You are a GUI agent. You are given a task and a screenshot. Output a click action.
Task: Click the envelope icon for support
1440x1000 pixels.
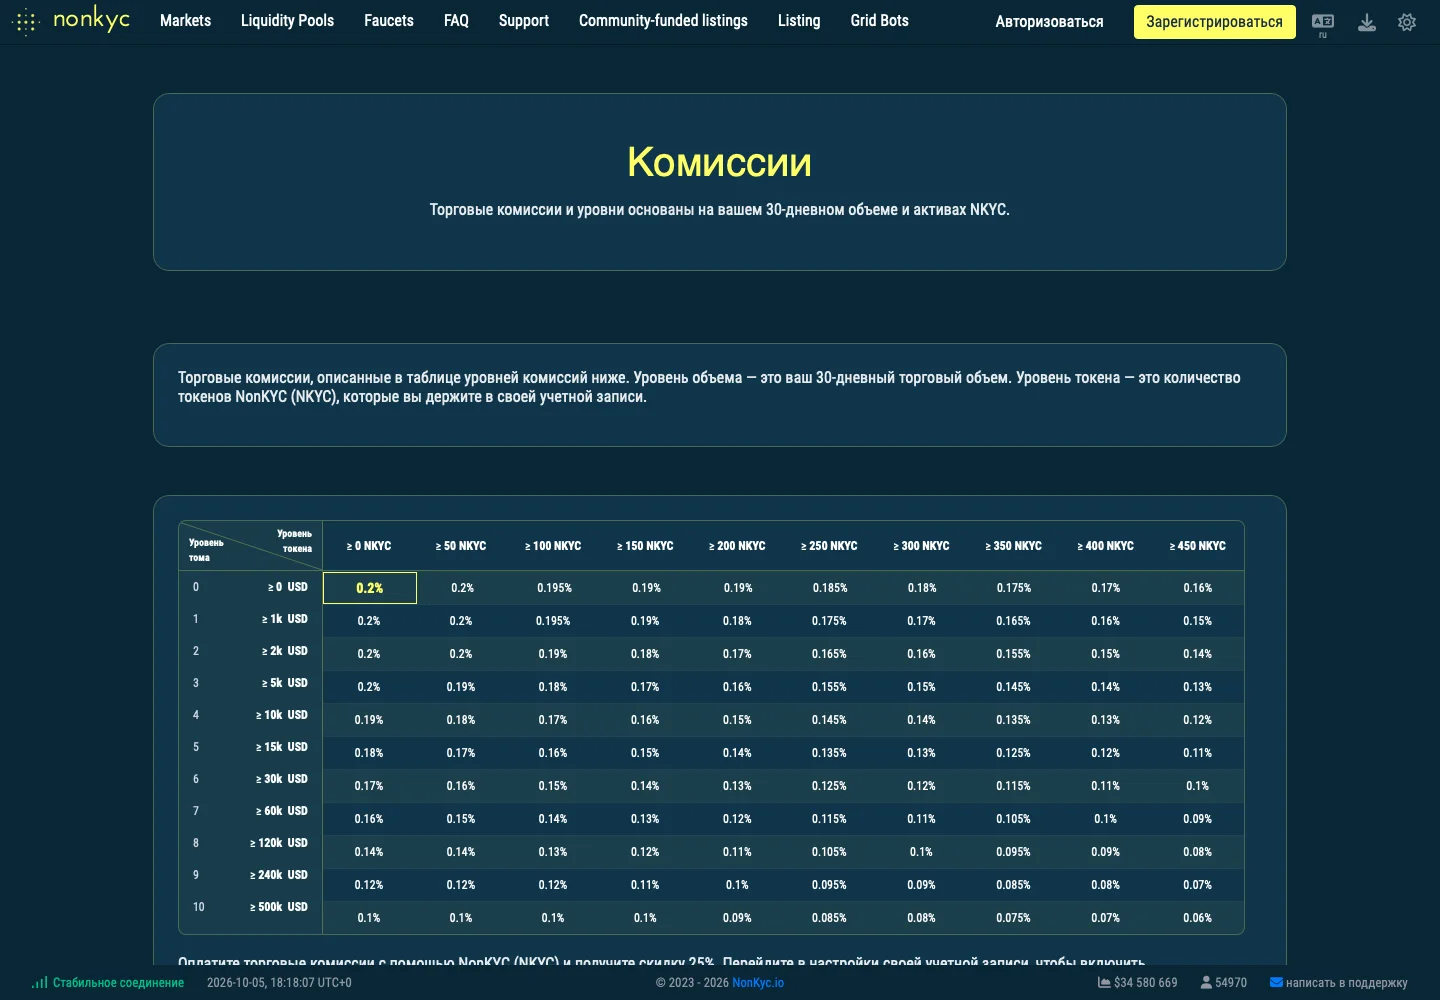(x=1276, y=982)
